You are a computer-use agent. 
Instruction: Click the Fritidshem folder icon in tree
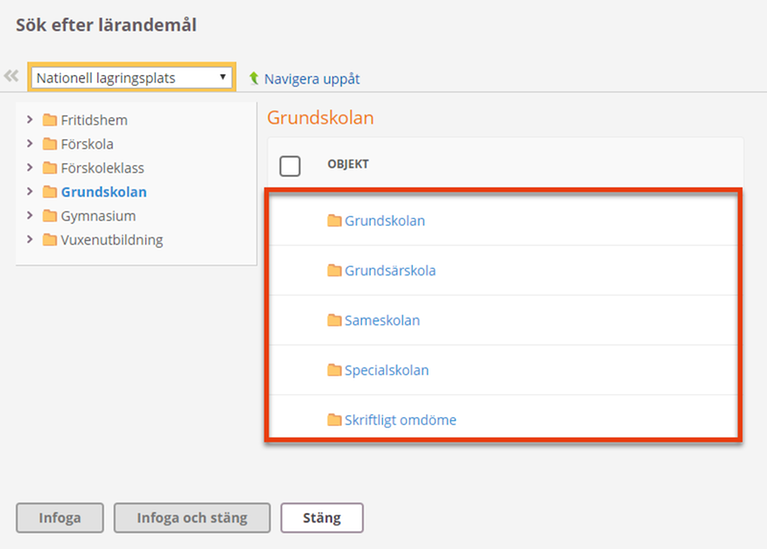coord(49,120)
